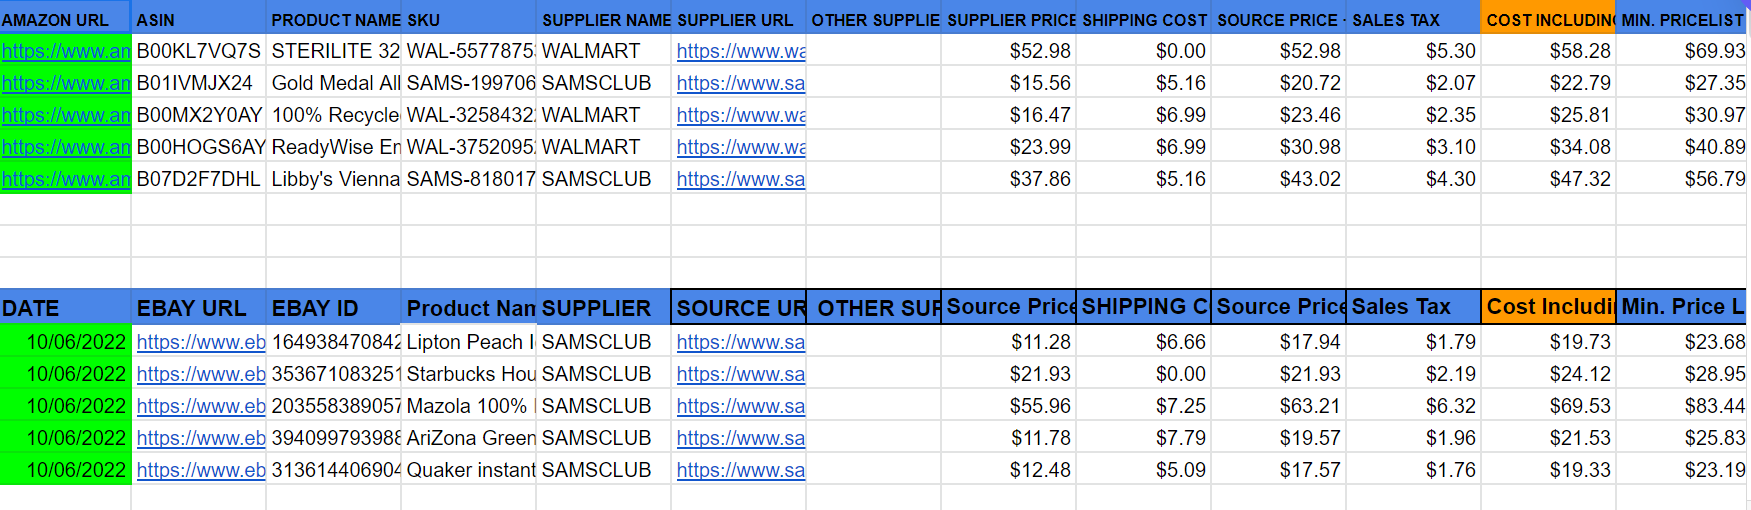Click the ASIN column header
Image resolution: width=1751 pixels, height=510 pixels.
(x=198, y=19)
